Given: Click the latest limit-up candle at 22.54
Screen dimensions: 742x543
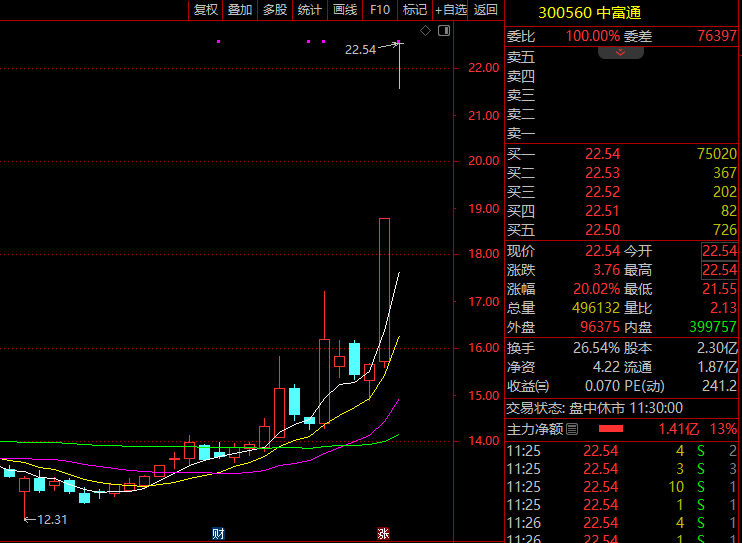Looking at the screenshot, I should 399,66.
